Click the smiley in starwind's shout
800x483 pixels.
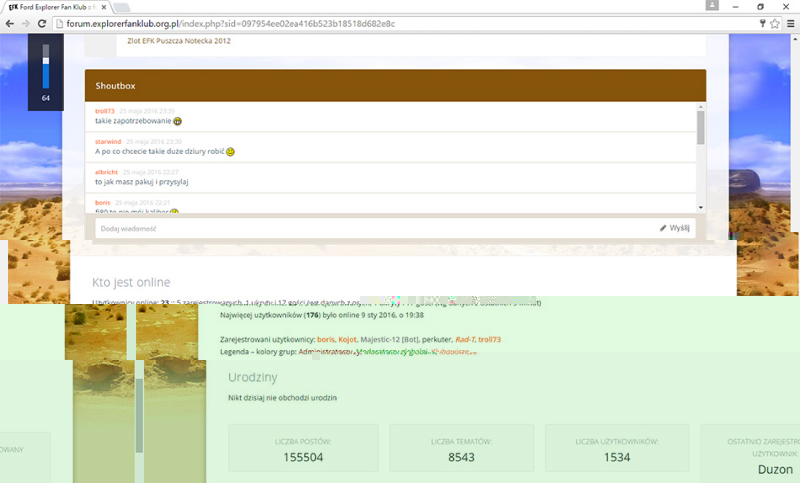(x=230, y=152)
